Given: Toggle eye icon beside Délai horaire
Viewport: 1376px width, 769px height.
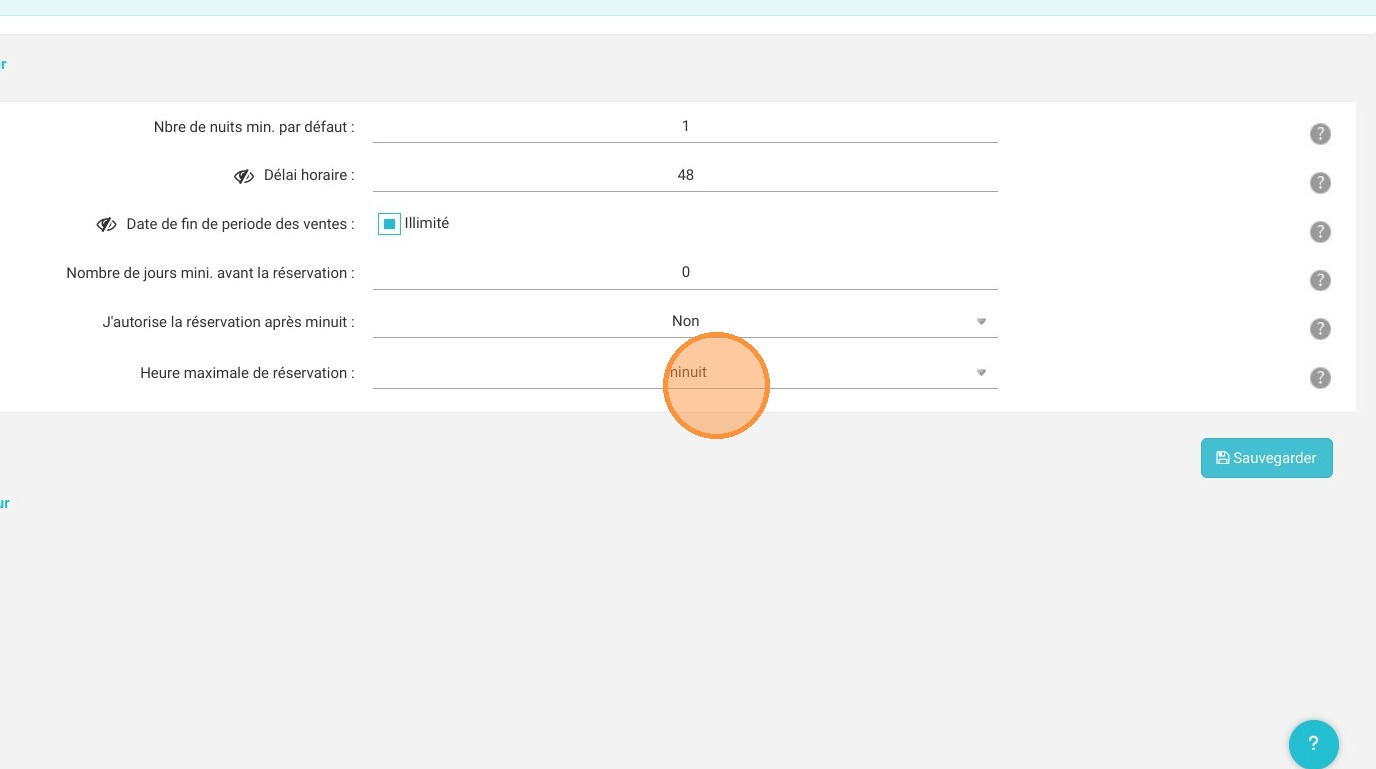Looking at the screenshot, I should pyautogui.click(x=244, y=176).
